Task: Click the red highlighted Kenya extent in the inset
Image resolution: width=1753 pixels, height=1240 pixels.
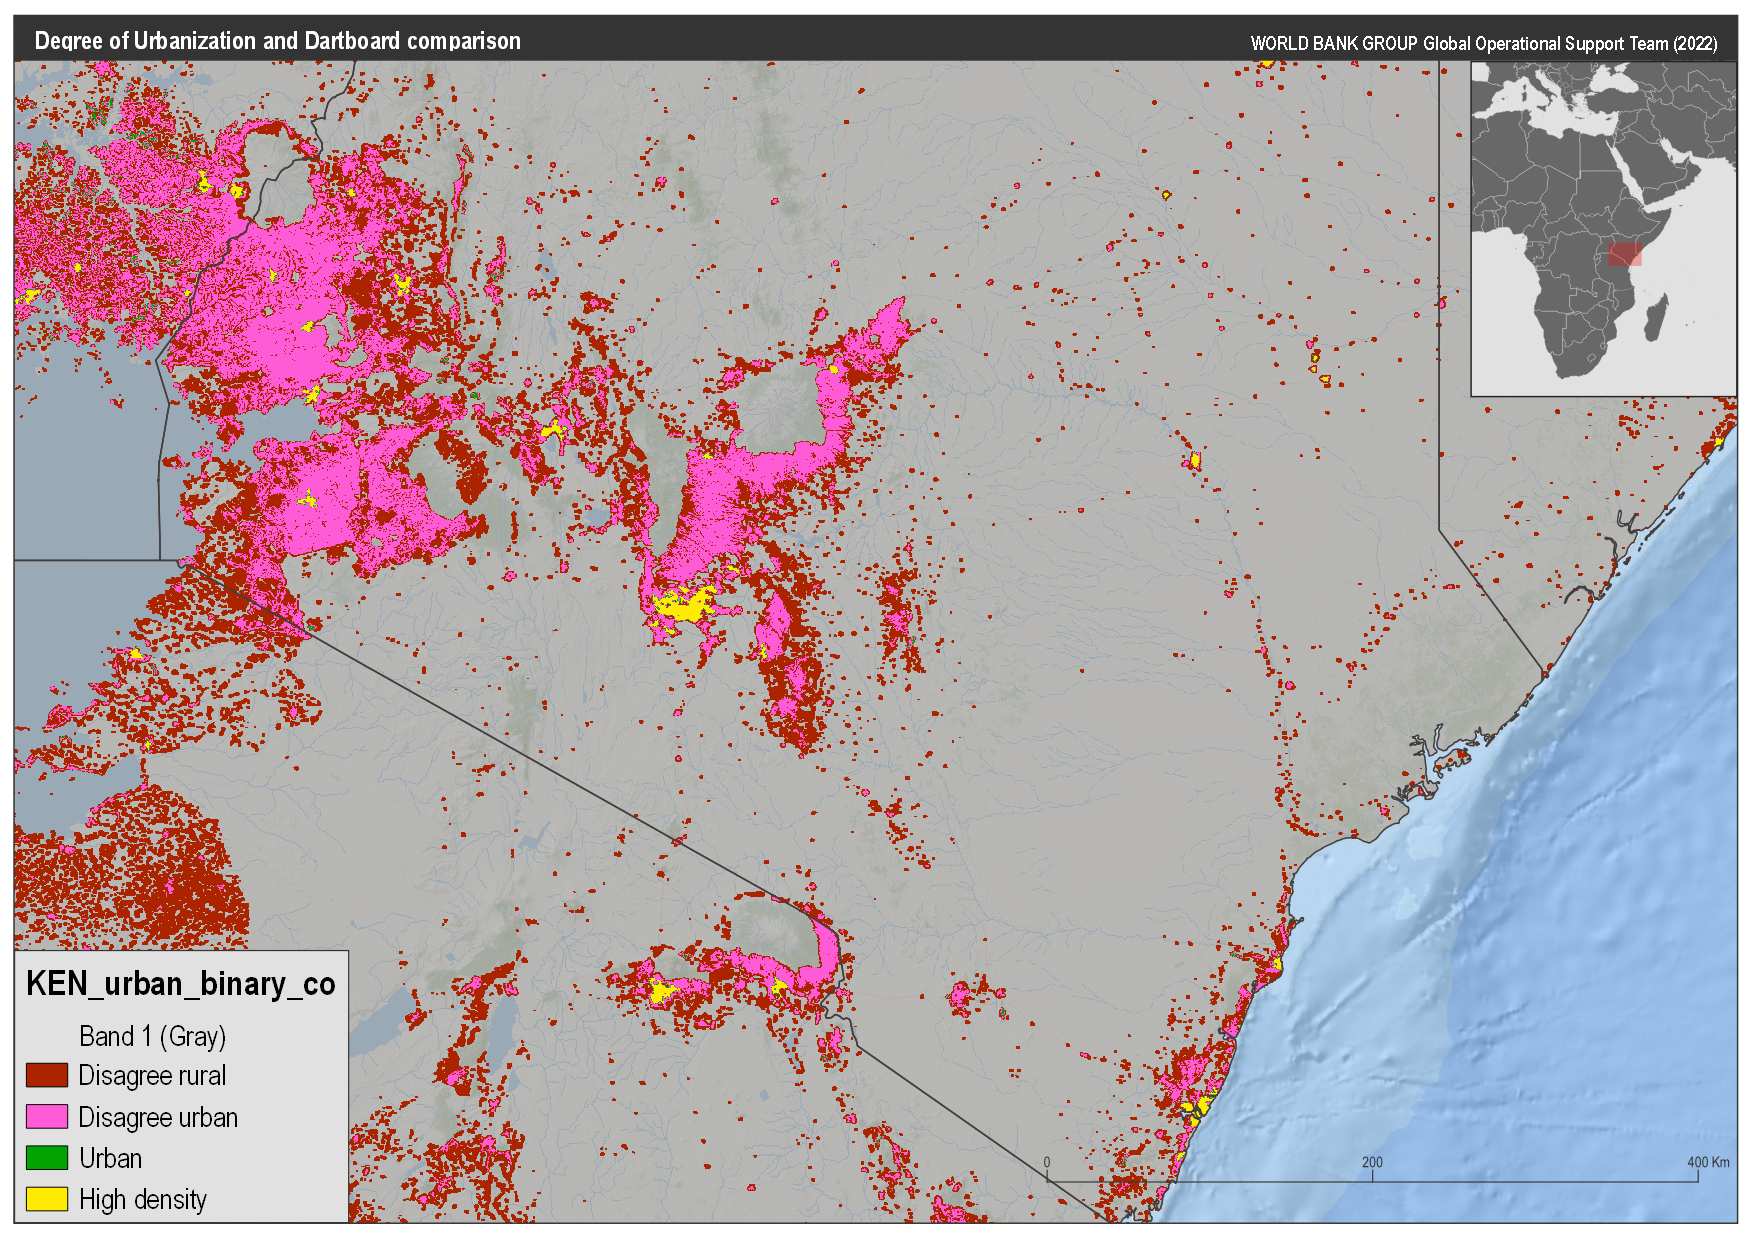Action: coord(1627,256)
